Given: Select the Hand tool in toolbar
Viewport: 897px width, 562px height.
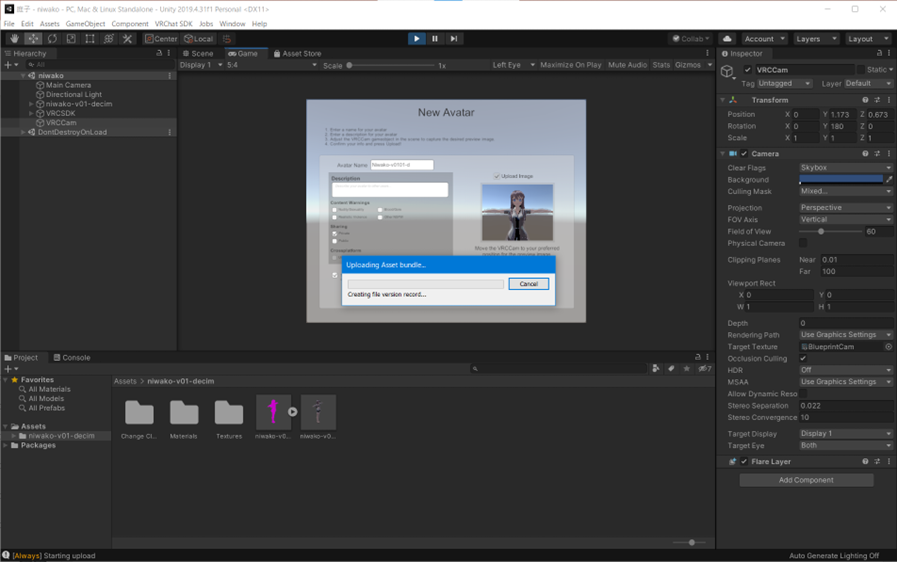Looking at the screenshot, I should pos(14,39).
